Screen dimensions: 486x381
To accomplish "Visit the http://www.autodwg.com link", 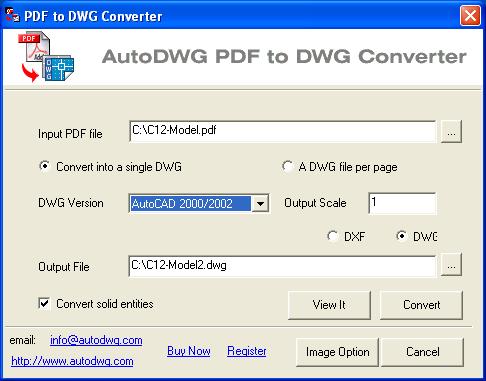I will (x=72, y=361).
